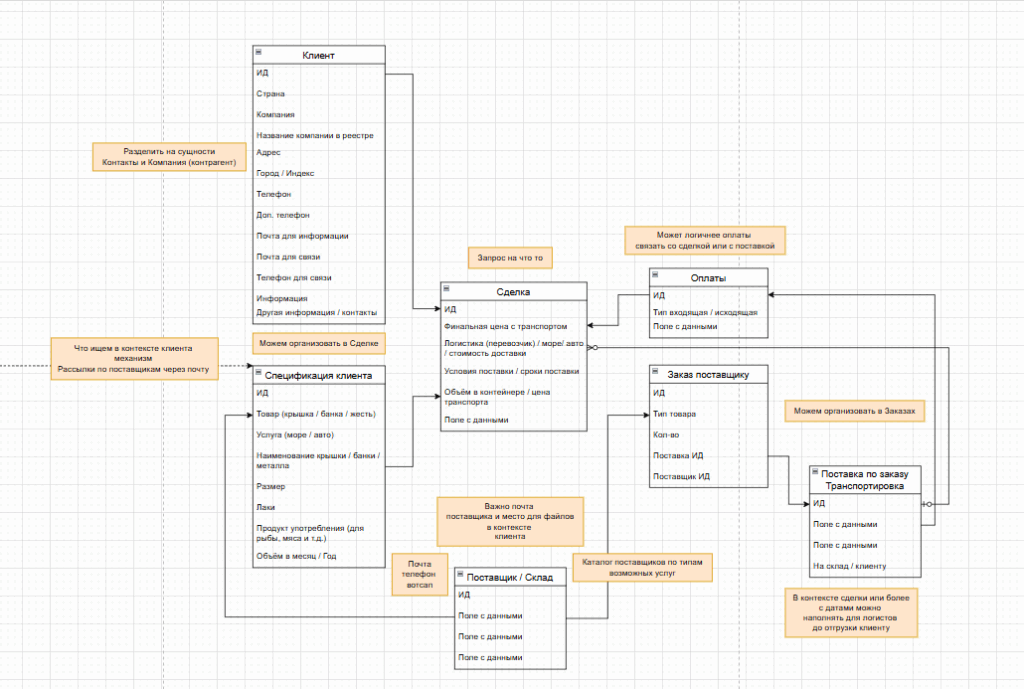This screenshot has width=1024, height=689.
Task: Select 'Разделить на сущности' note
Action: click(x=169, y=156)
